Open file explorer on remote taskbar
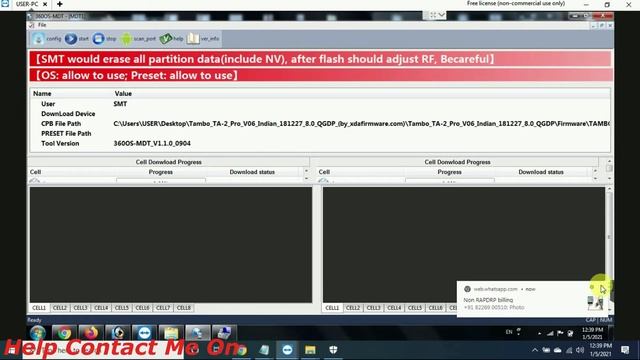 click(x=171, y=333)
